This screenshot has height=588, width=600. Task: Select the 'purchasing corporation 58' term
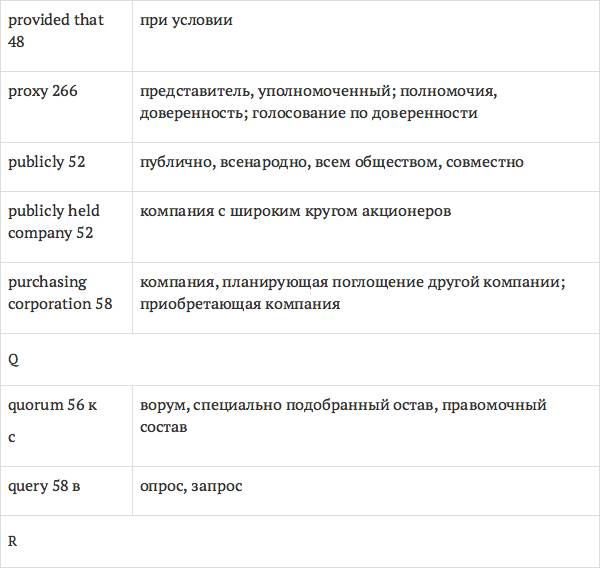coord(60,293)
